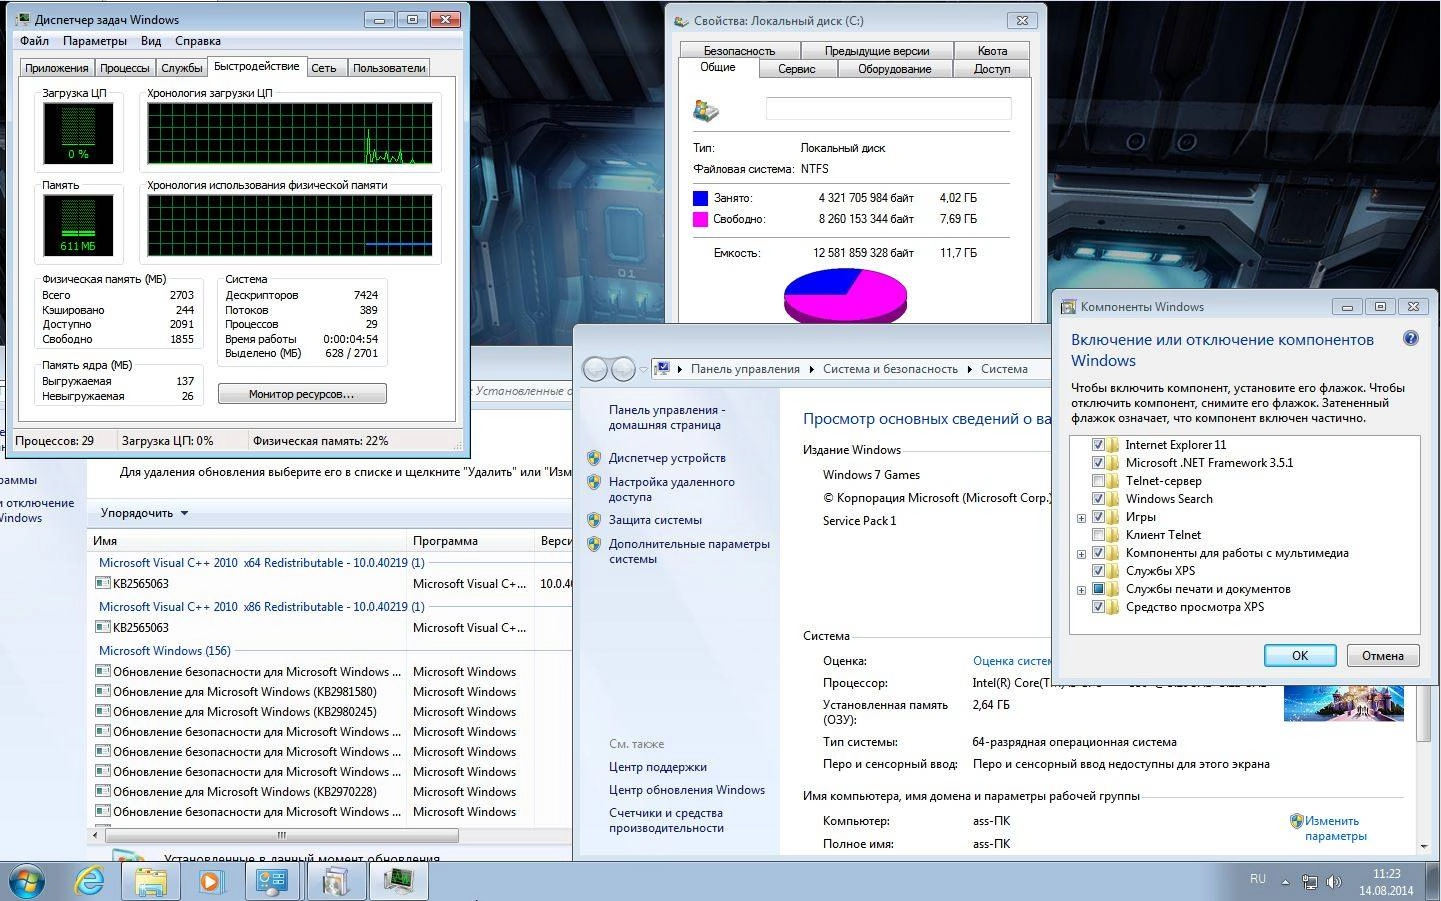Open Безопасность tab in disk properties
This screenshot has width=1441, height=901.
(x=739, y=50)
